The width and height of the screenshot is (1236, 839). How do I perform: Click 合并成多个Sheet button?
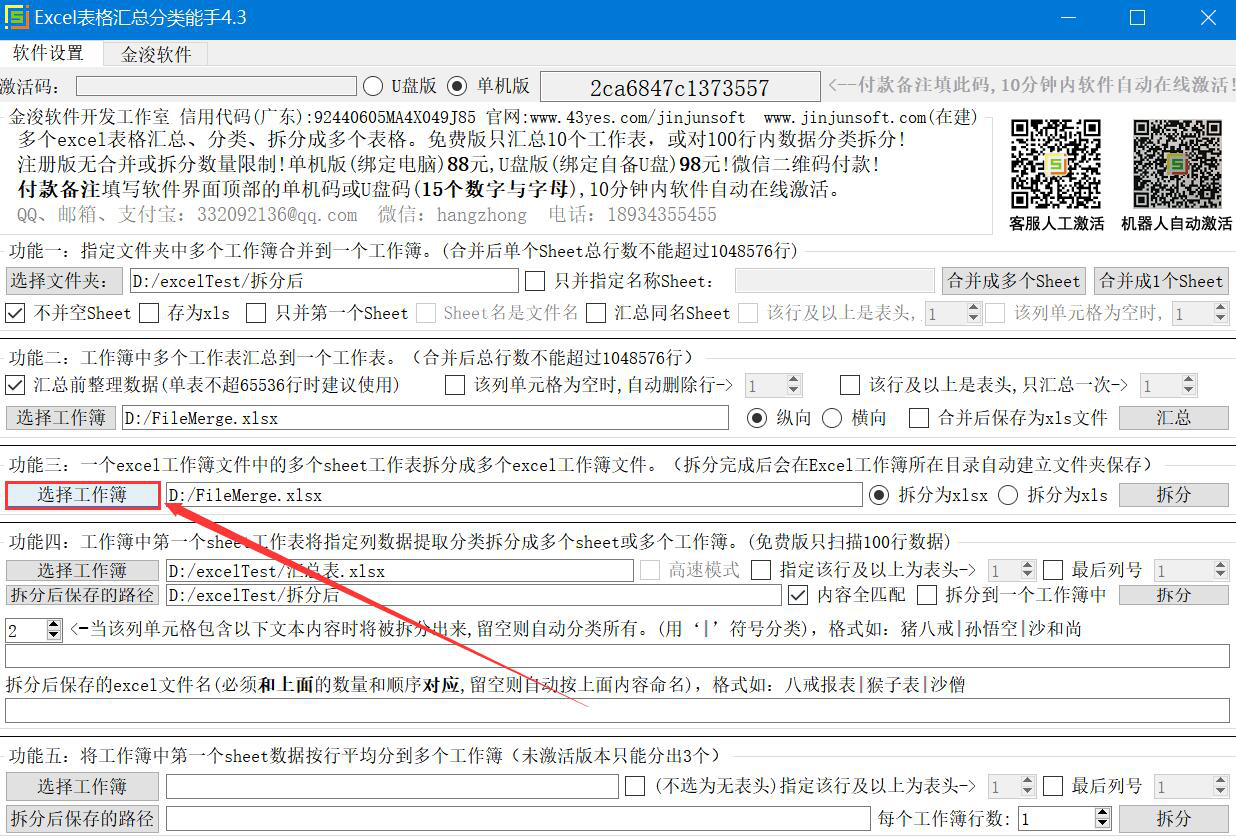pos(1014,281)
